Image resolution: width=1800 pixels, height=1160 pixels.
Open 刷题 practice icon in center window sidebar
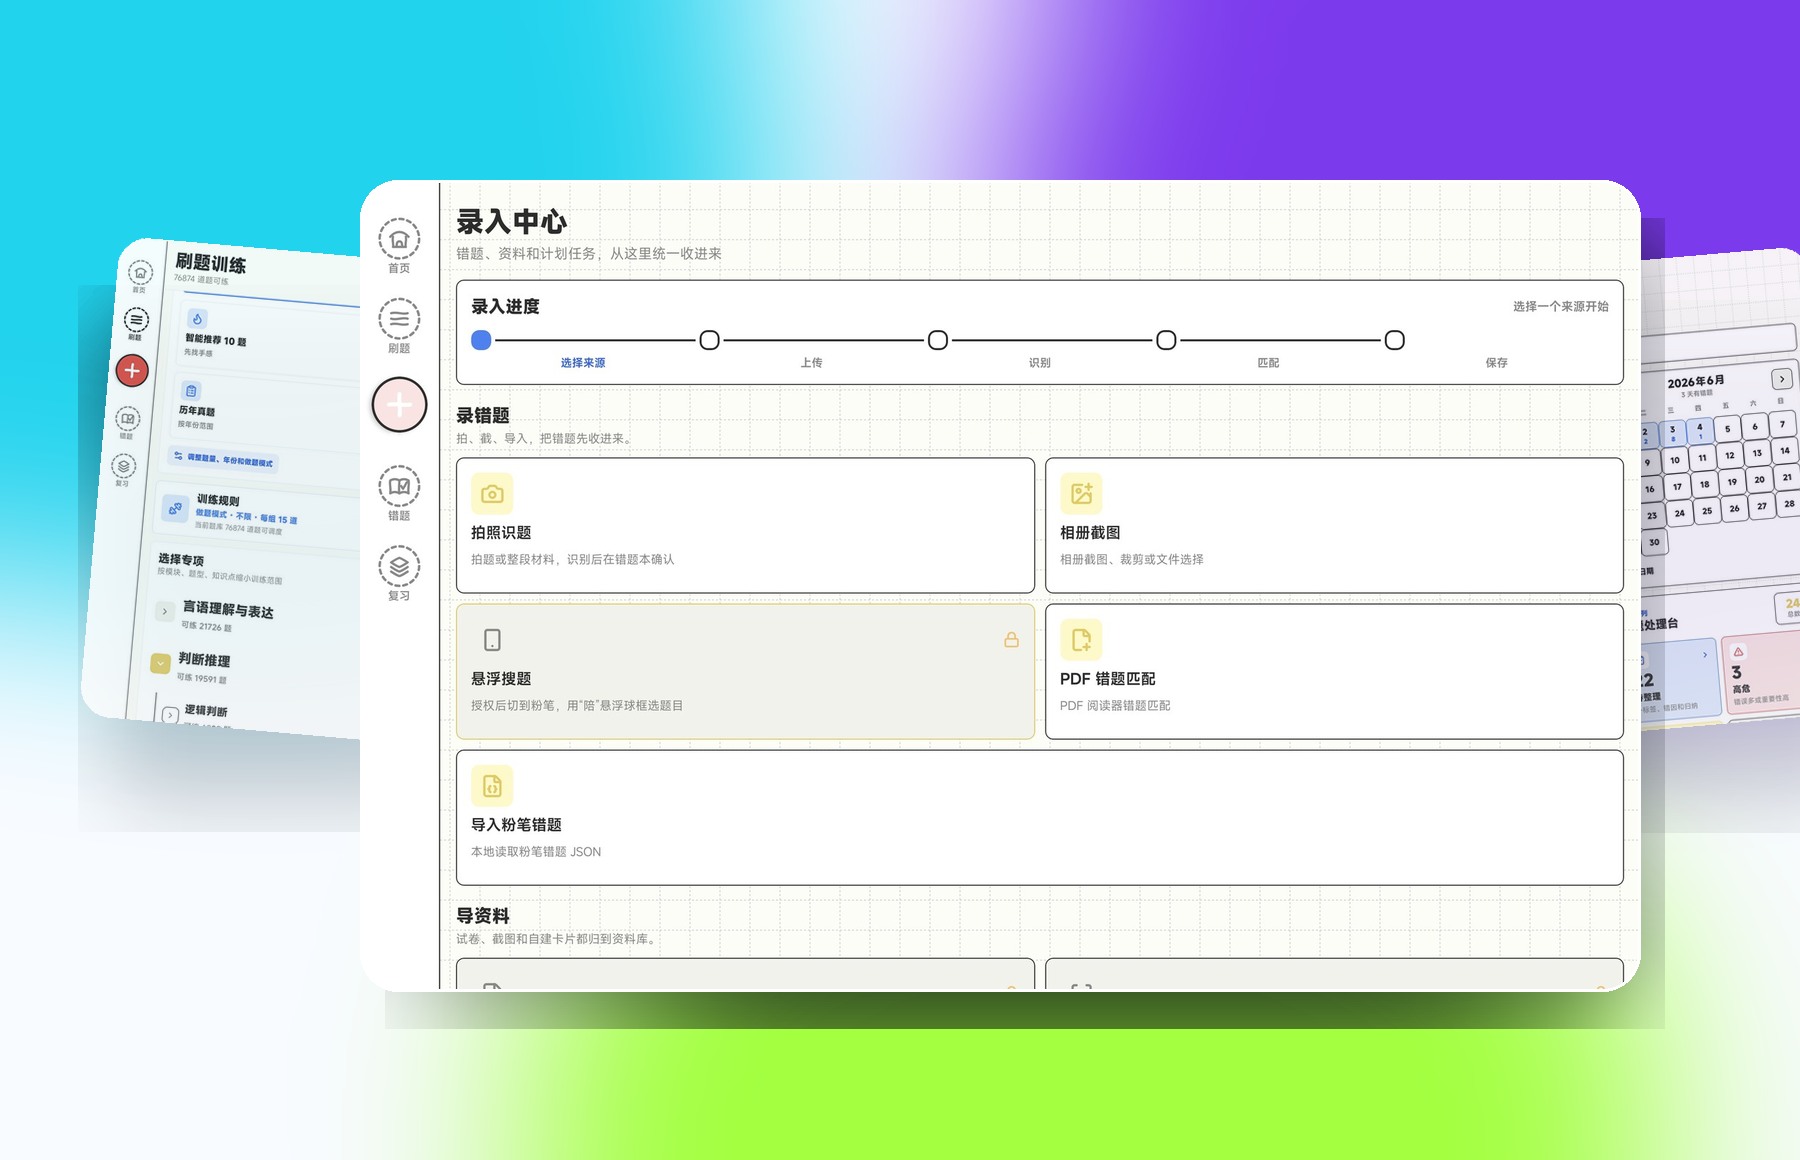(399, 319)
